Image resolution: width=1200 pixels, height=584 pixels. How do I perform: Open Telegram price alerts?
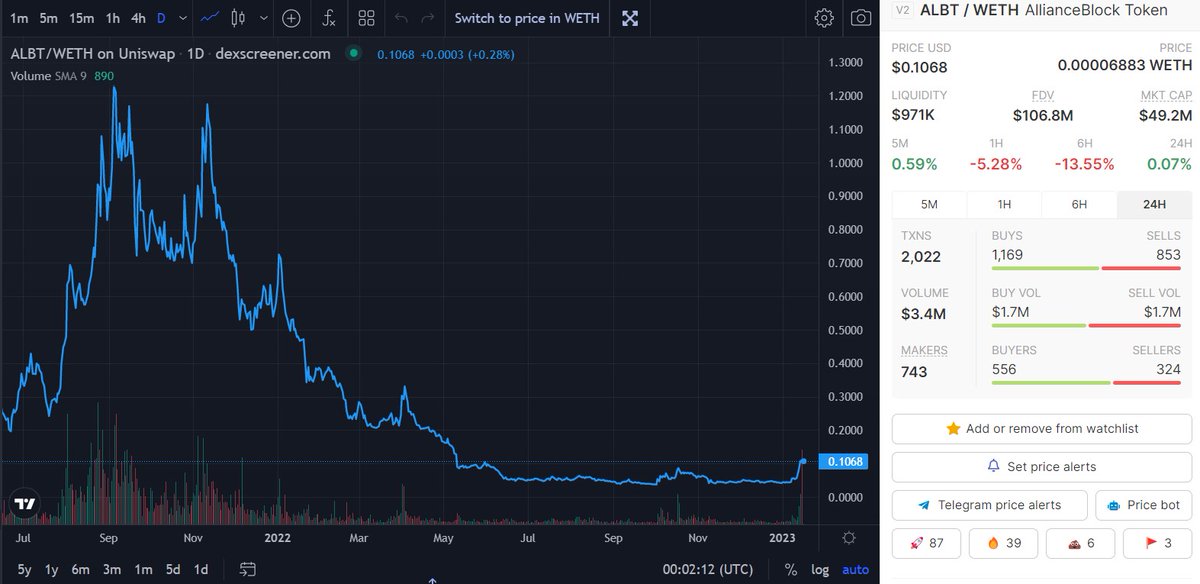[989, 505]
